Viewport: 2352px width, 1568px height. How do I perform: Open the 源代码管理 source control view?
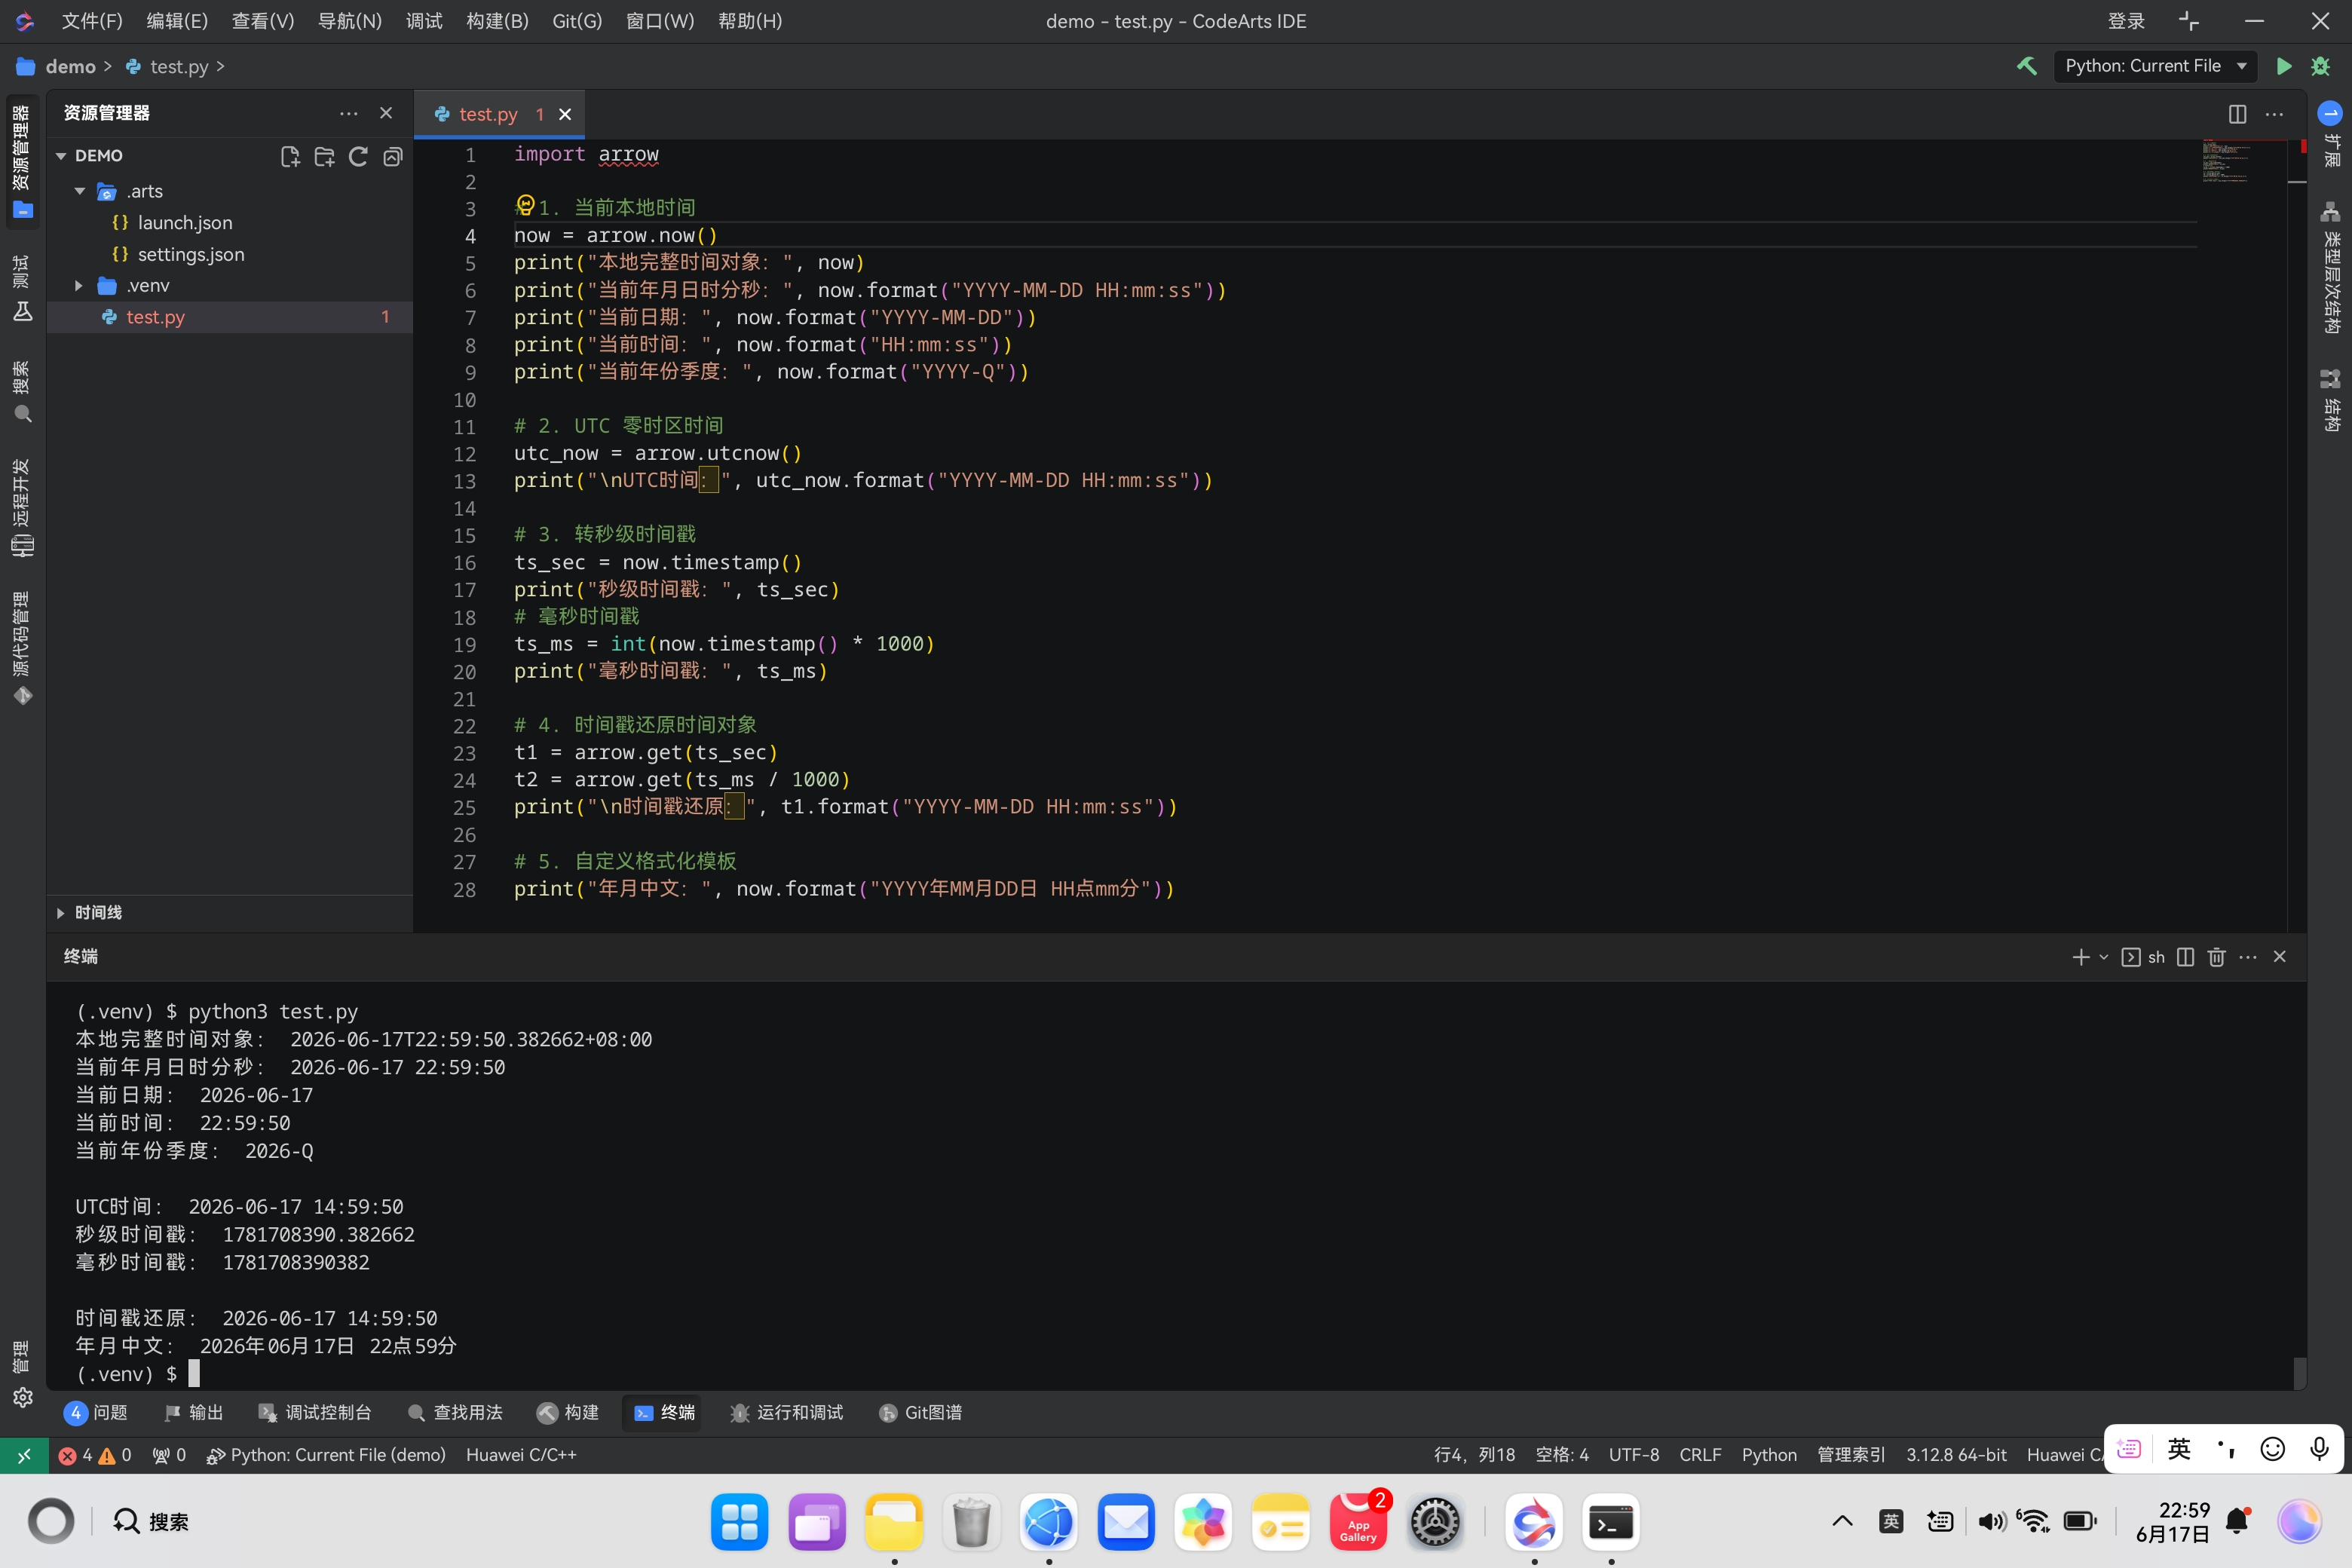[x=22, y=648]
